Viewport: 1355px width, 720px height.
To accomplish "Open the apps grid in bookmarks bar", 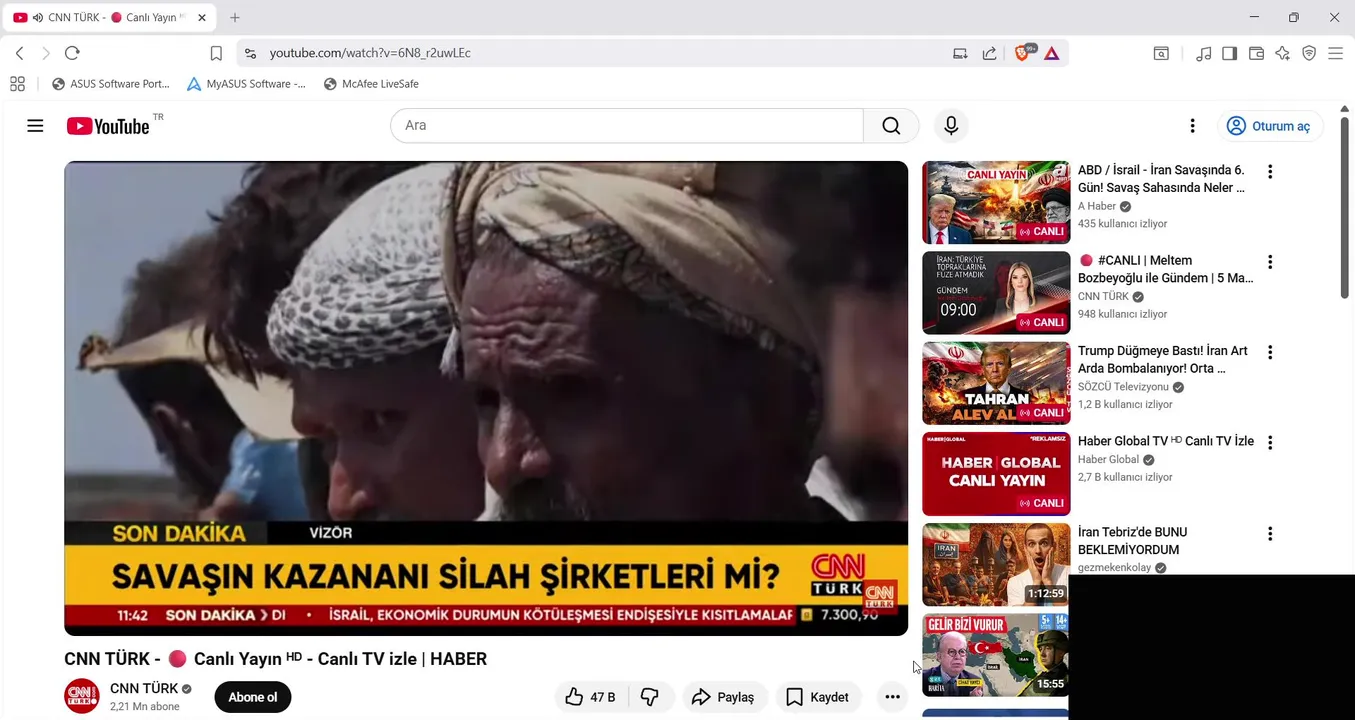I will (17, 84).
